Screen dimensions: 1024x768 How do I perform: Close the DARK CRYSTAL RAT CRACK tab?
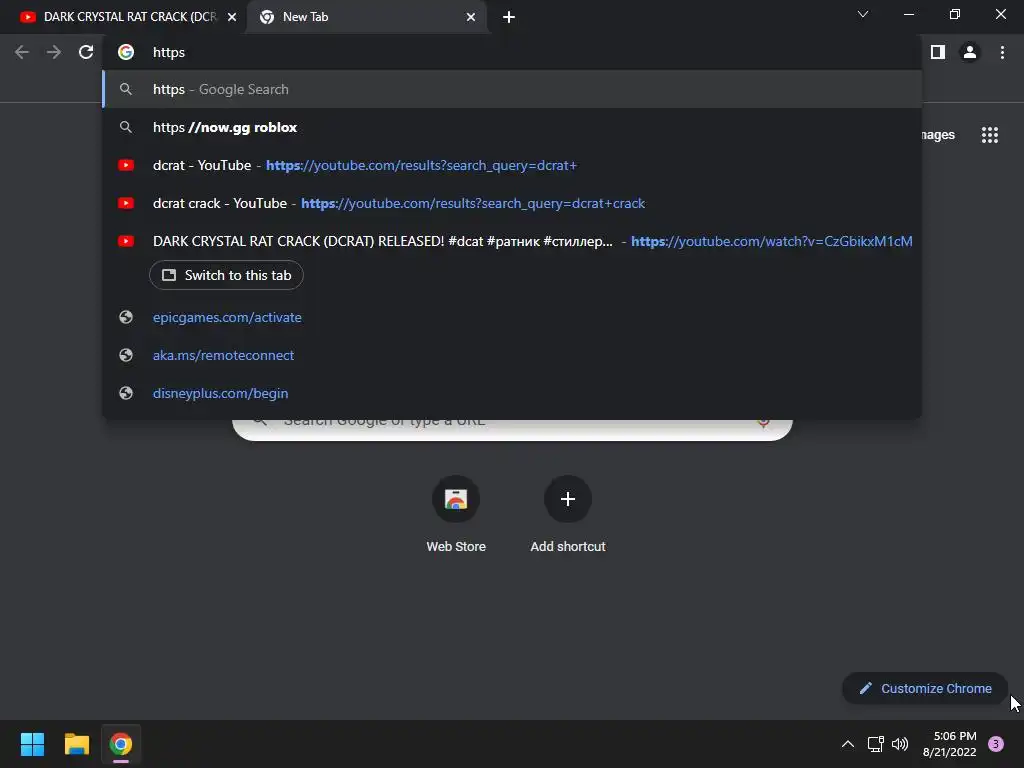(x=232, y=17)
